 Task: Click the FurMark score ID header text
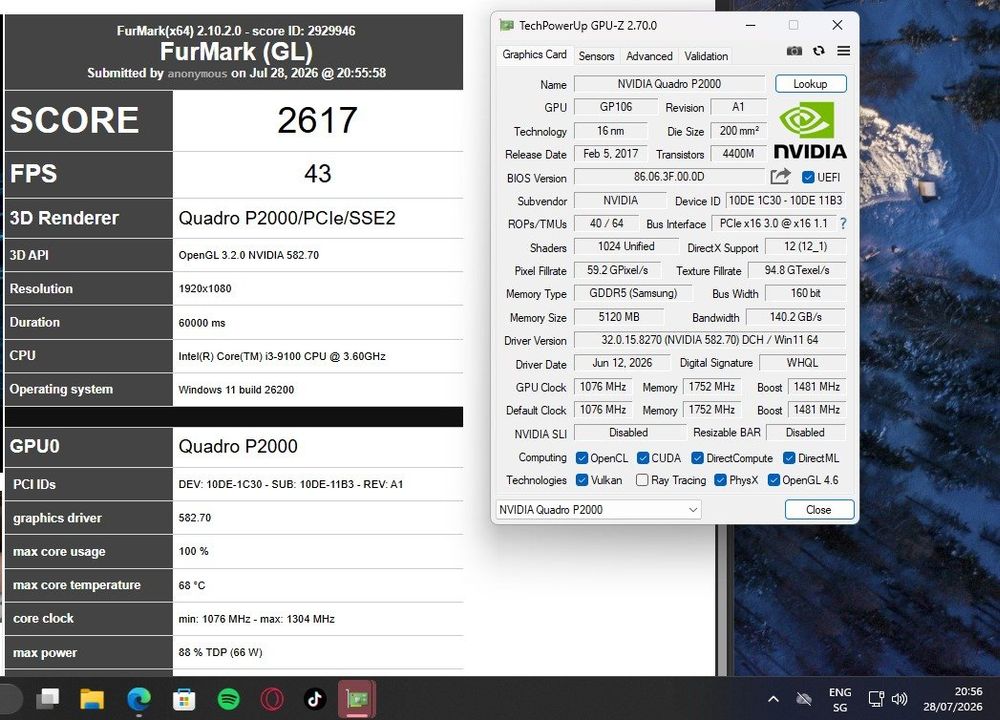[x=236, y=31]
